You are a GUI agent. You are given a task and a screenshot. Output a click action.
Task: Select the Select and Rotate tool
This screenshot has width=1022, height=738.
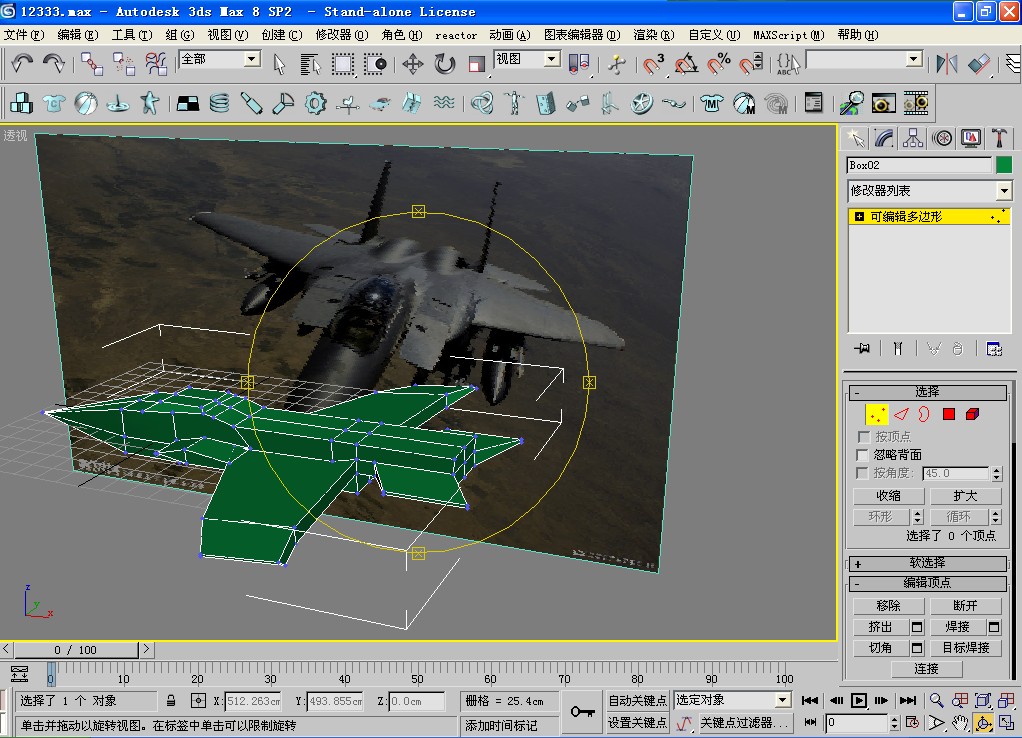point(445,64)
